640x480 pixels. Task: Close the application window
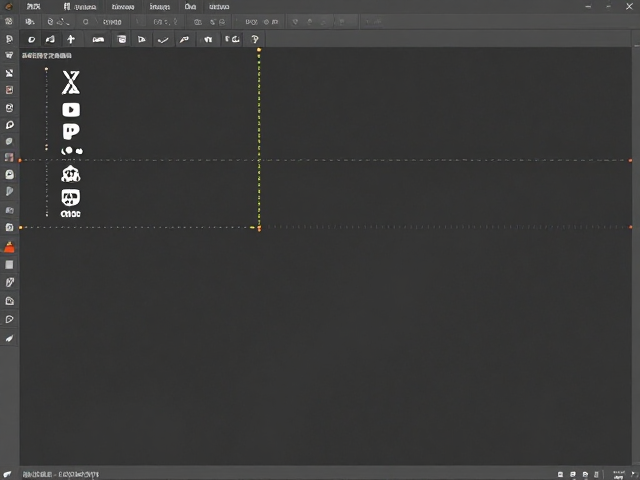(629, 7)
